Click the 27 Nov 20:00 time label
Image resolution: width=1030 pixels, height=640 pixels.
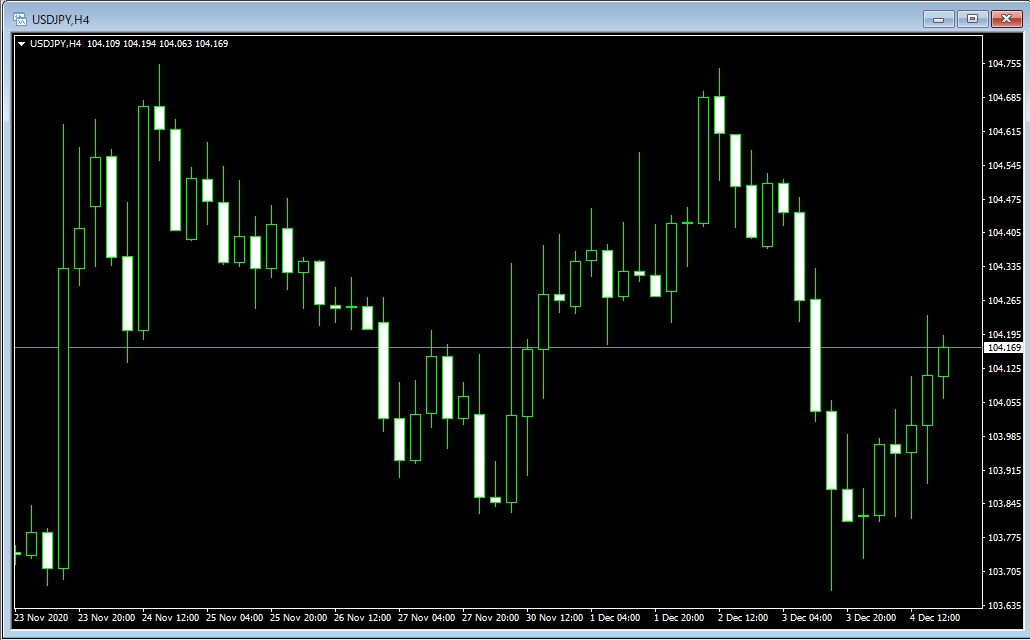point(491,618)
